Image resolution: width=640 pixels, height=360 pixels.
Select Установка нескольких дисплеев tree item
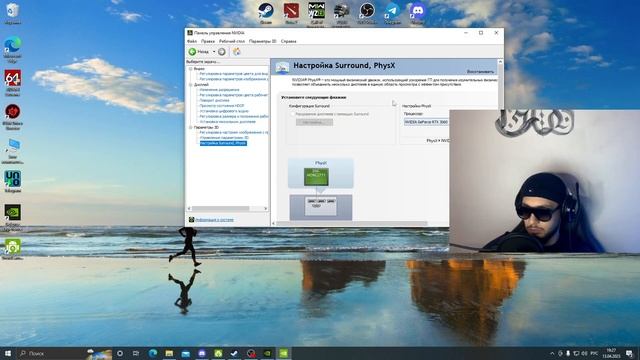coord(227,122)
